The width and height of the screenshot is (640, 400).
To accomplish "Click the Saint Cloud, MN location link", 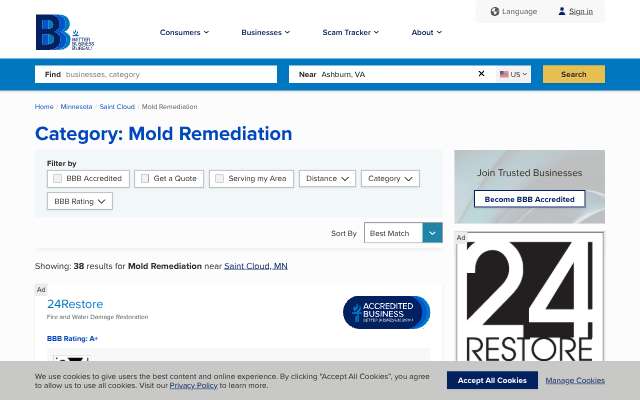I will 256,266.
